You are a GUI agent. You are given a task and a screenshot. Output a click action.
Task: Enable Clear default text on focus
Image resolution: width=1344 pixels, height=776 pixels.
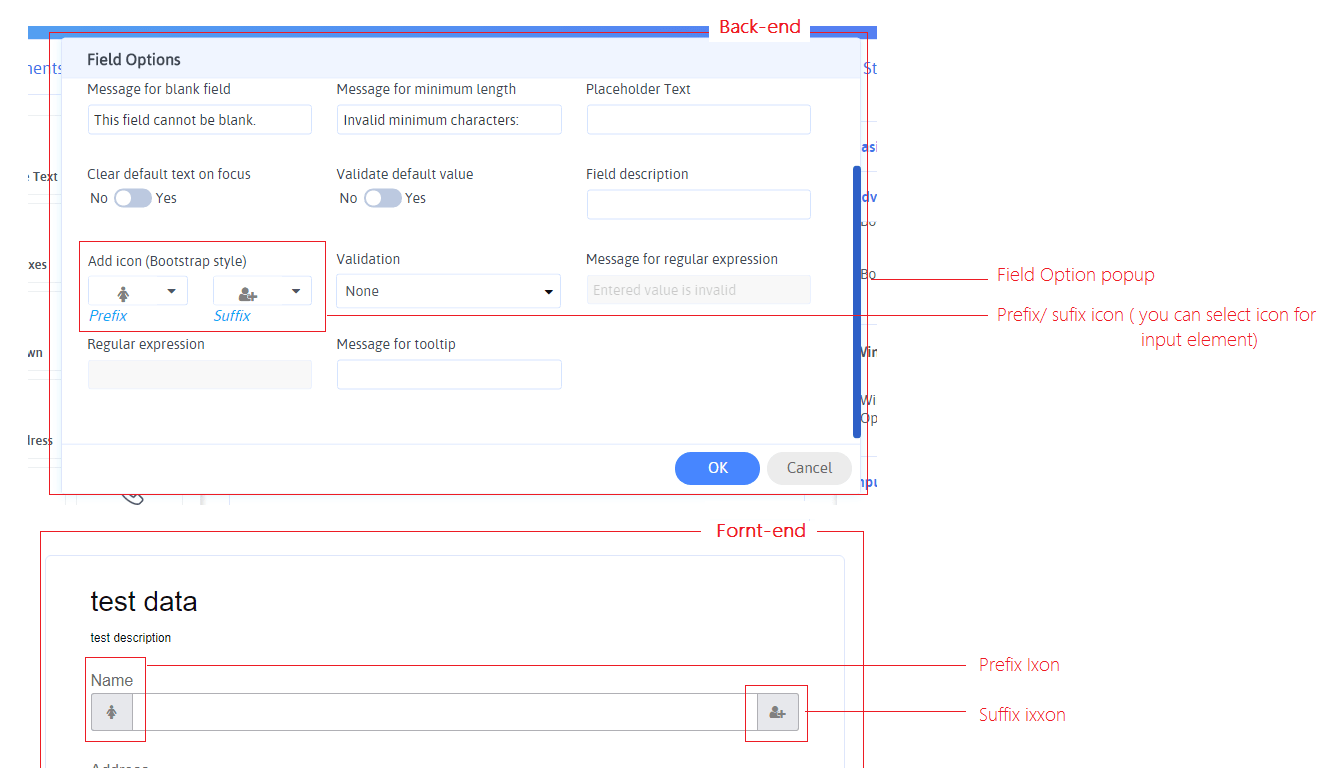140,198
